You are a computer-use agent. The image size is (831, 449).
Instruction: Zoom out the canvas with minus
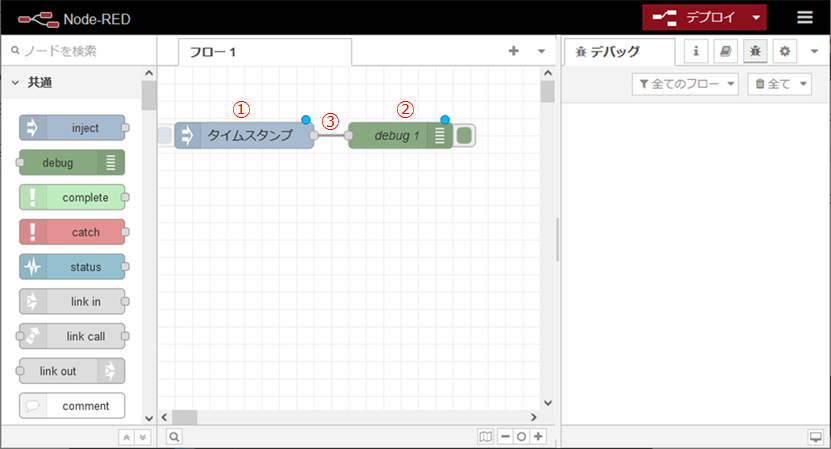tap(505, 437)
